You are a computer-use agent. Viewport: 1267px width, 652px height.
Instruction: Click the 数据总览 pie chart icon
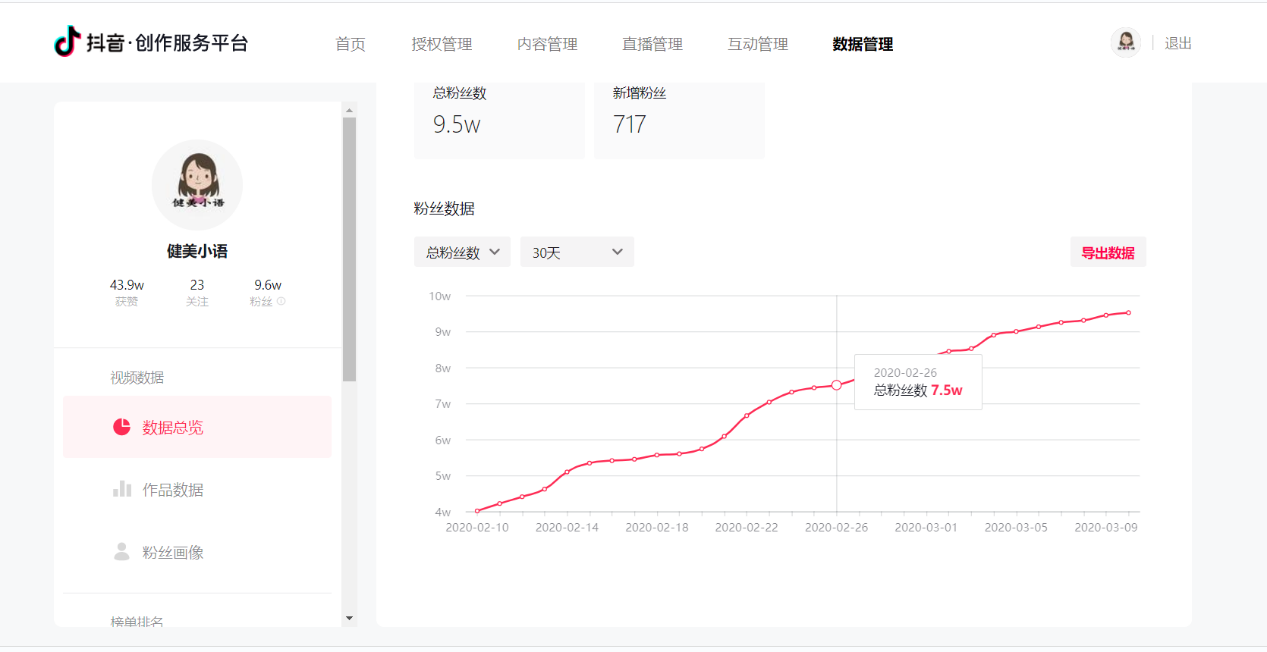point(122,427)
